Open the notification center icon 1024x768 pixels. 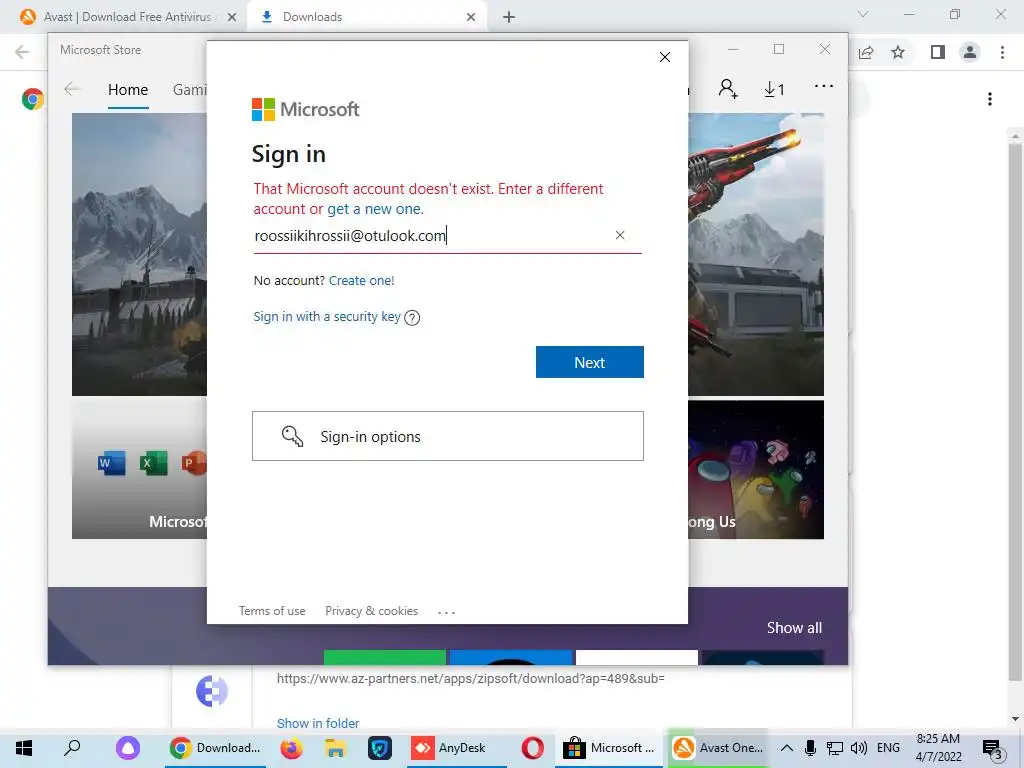click(992, 750)
